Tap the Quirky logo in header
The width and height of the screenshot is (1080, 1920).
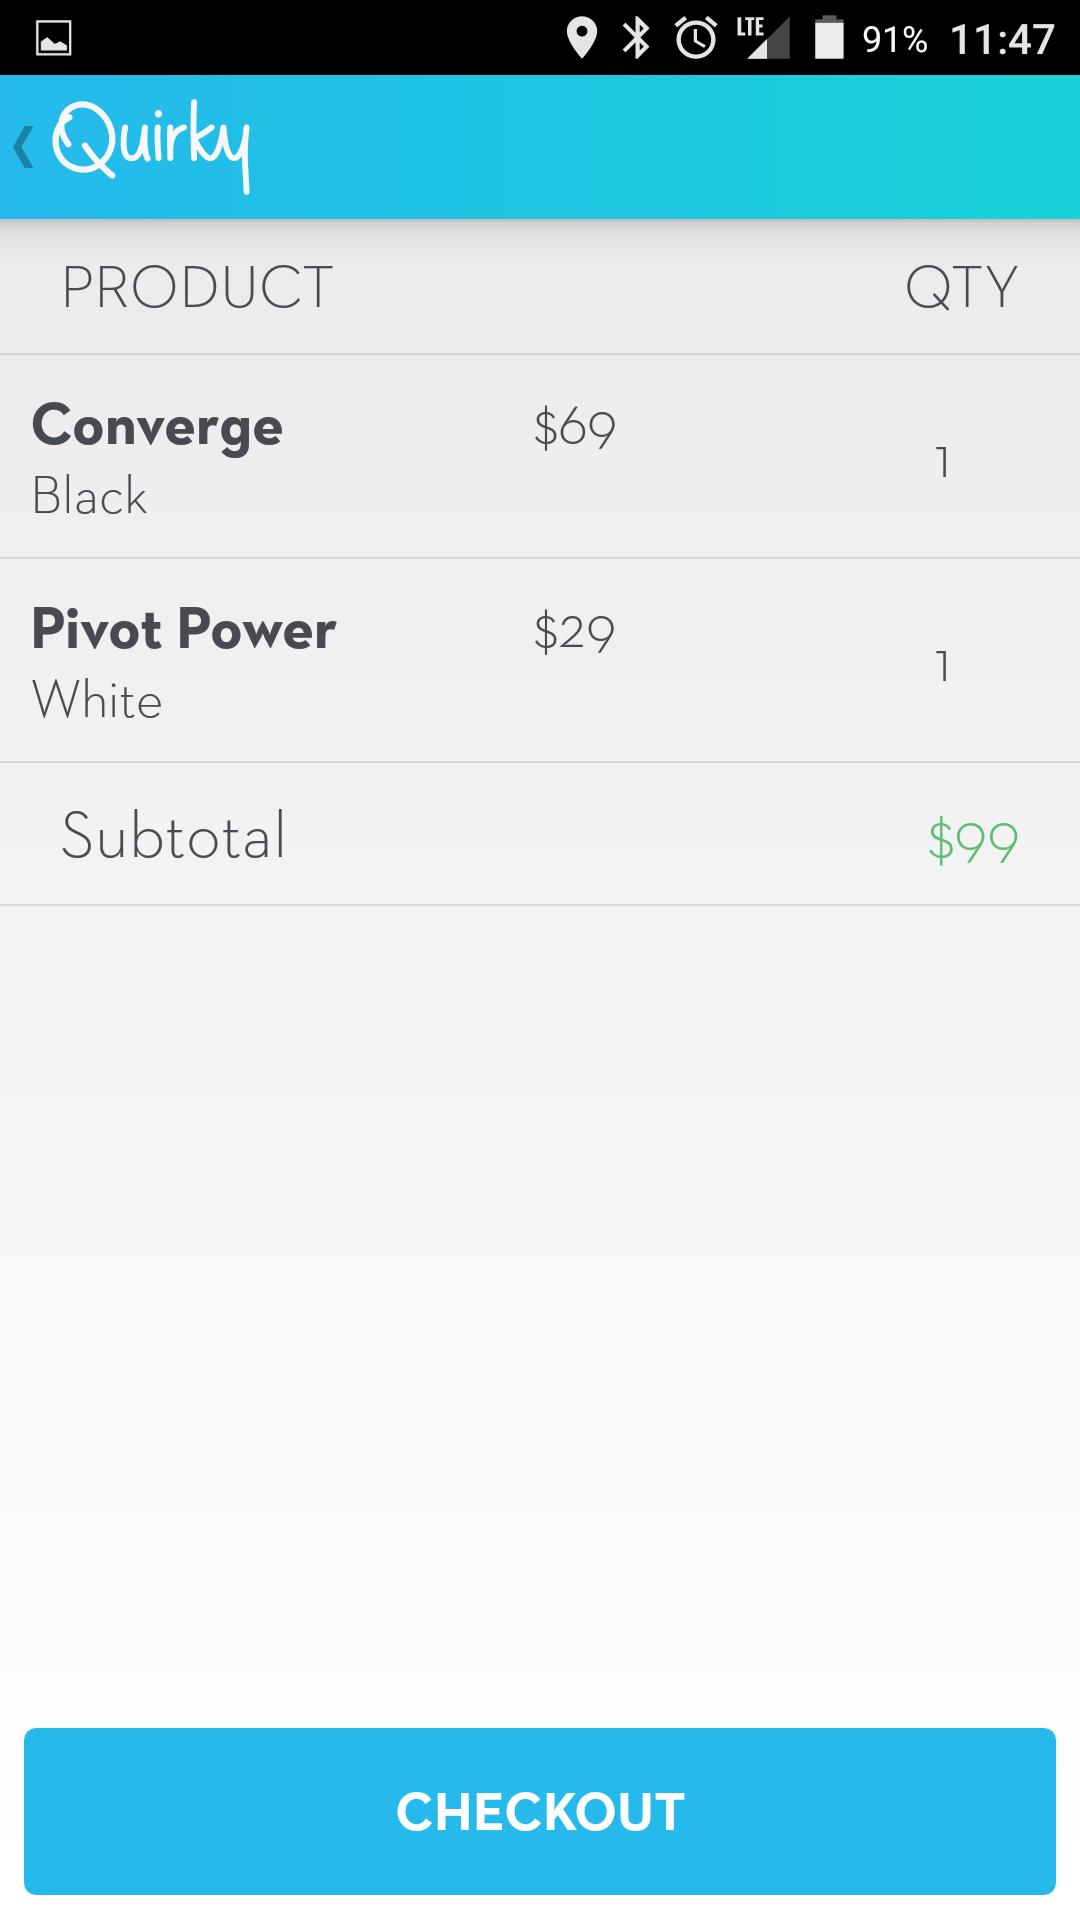click(150, 145)
